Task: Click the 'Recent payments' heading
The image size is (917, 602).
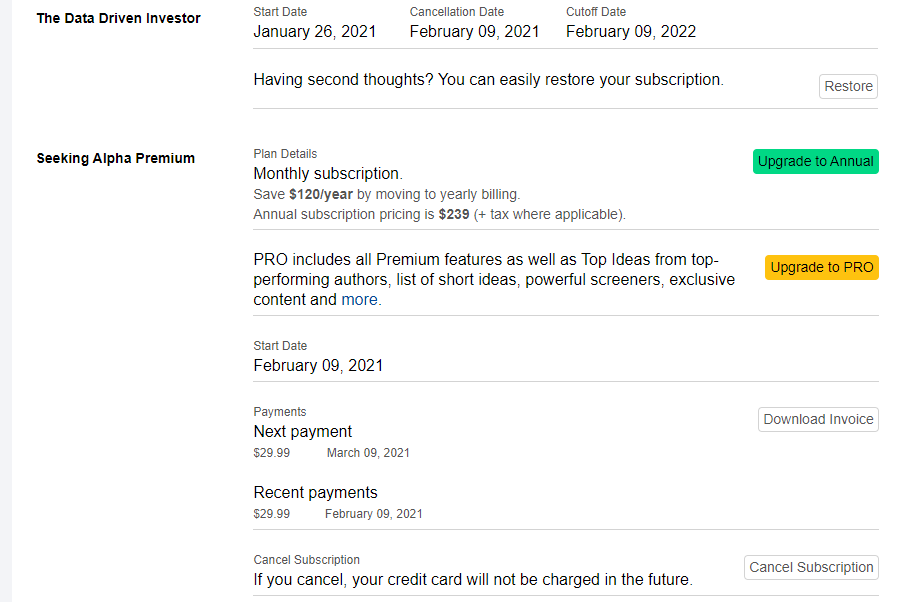Action: (x=315, y=492)
